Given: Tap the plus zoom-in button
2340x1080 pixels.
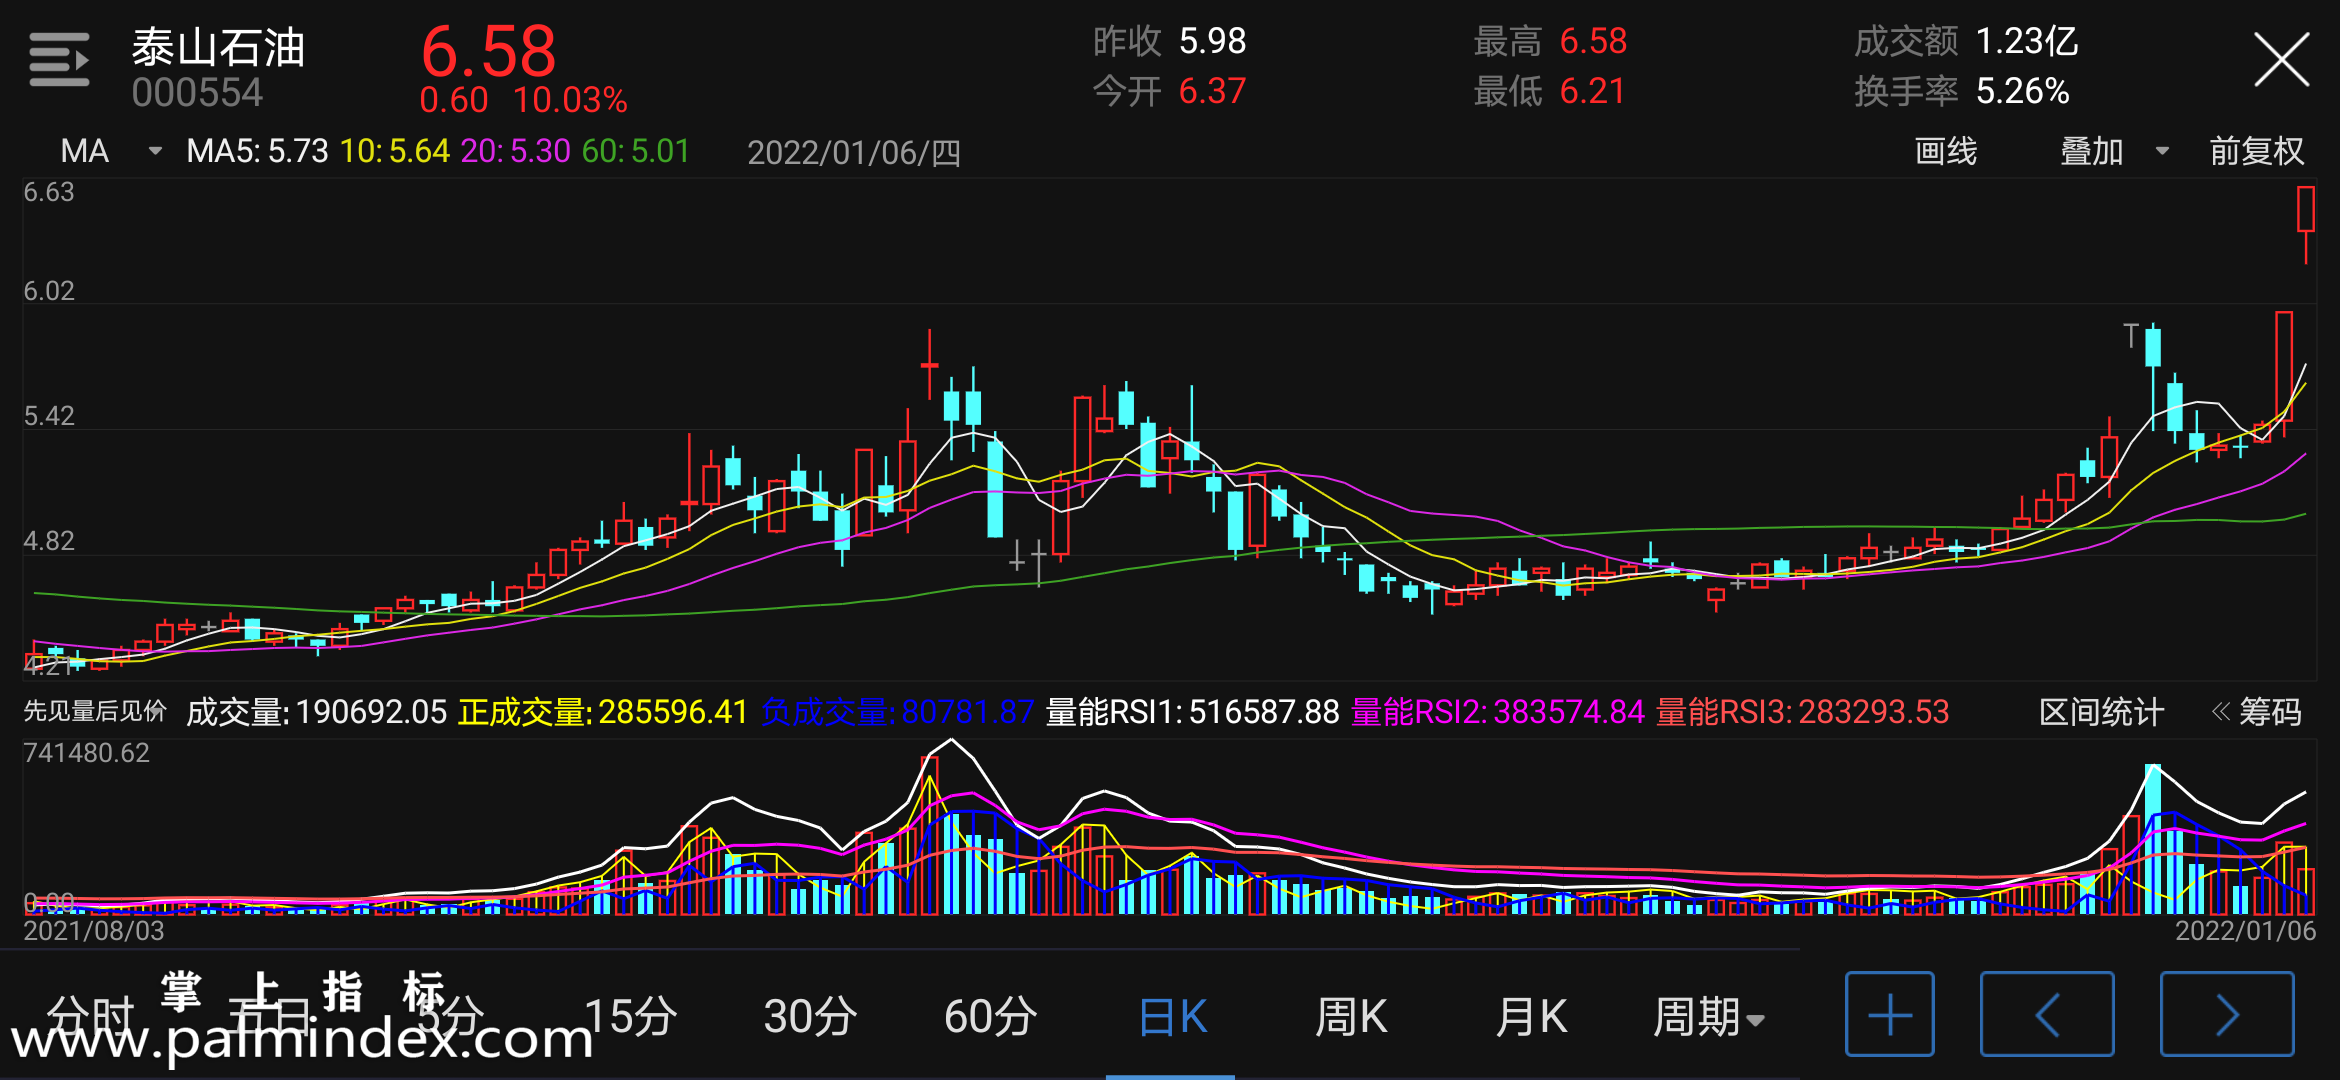Looking at the screenshot, I should tap(1889, 1014).
